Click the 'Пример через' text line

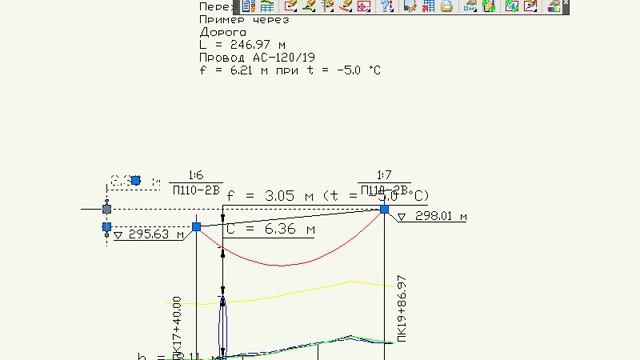point(244,19)
